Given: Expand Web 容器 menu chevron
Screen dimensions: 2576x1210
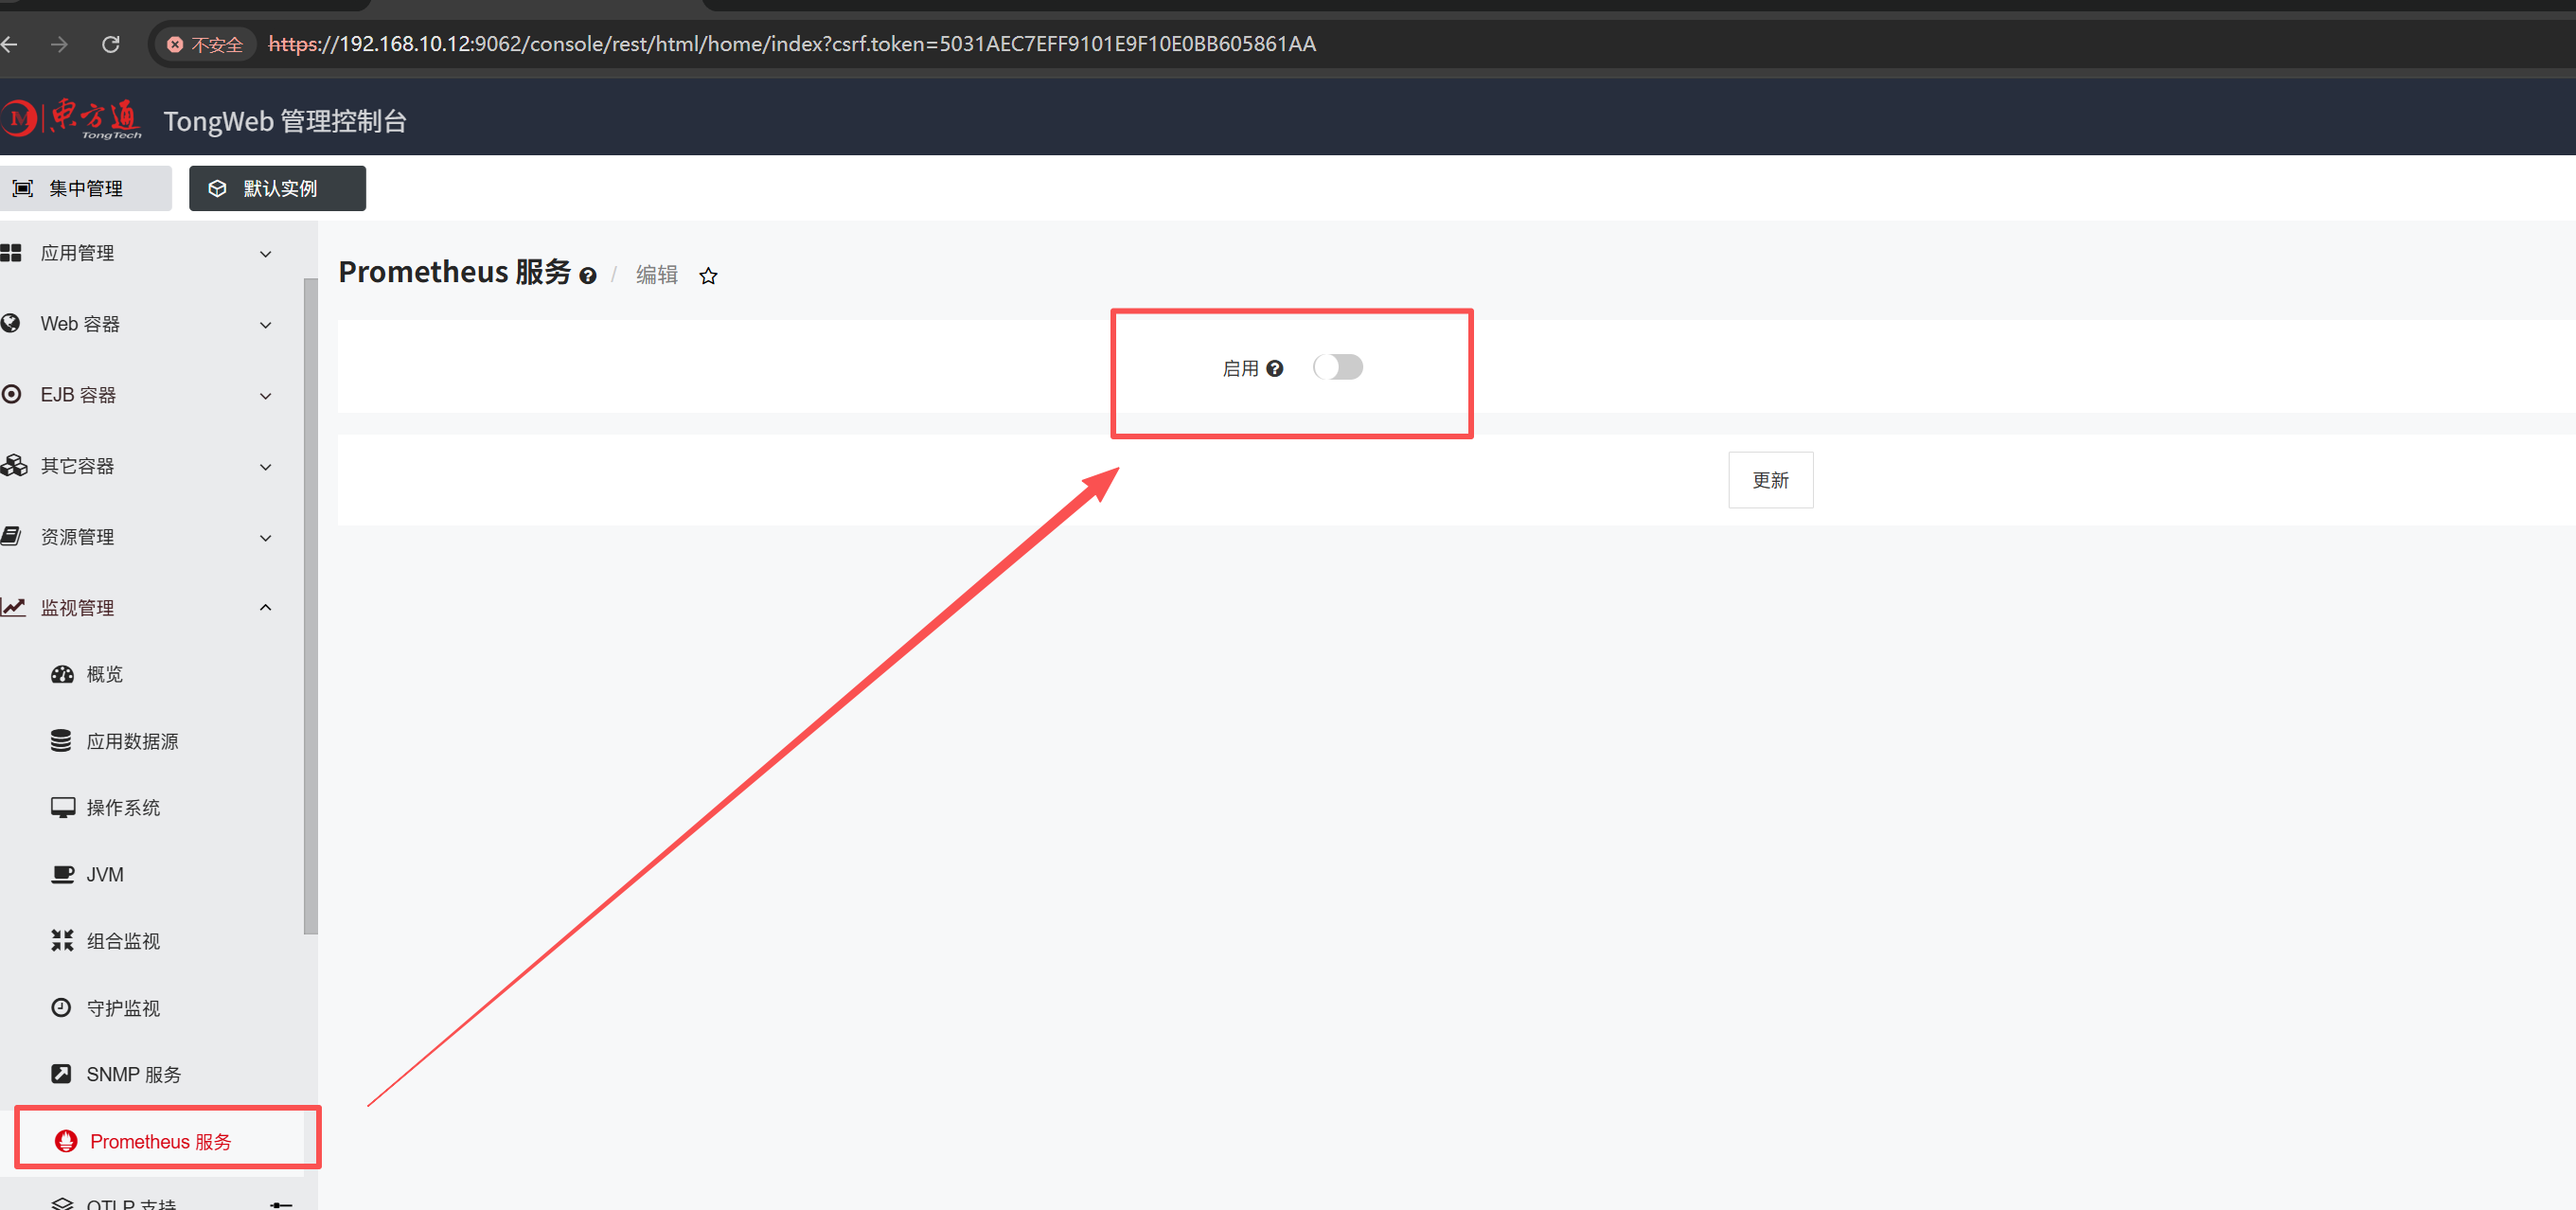Looking at the screenshot, I should 265,325.
